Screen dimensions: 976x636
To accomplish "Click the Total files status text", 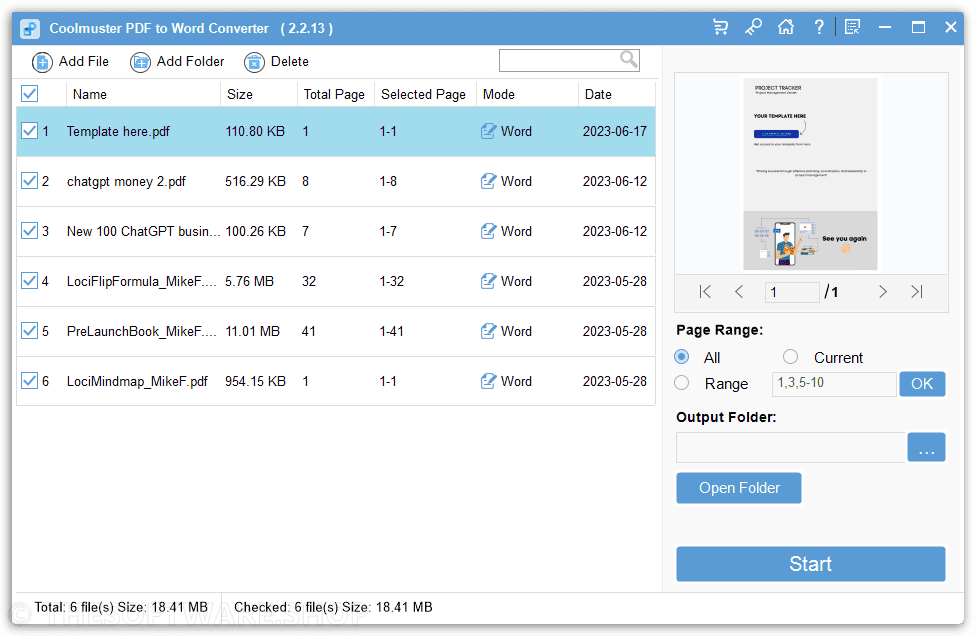I will 121,607.
